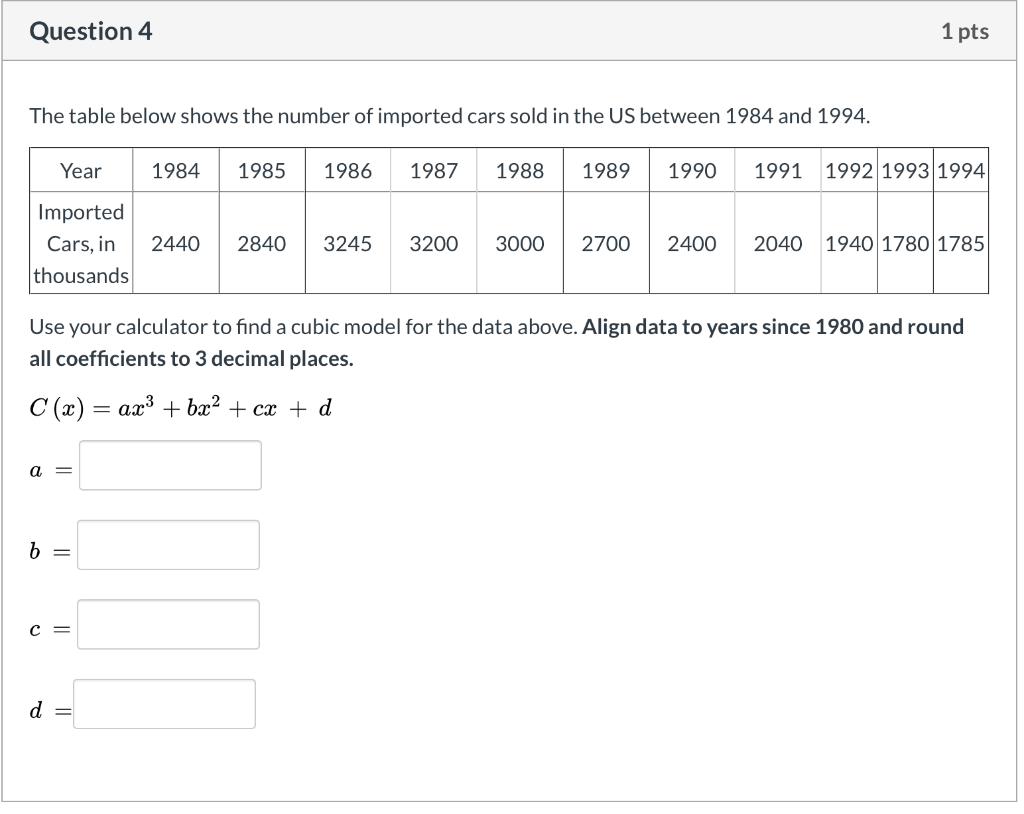Click the input field for coefficient a
This screenshot has width=1024, height=814.
[170, 465]
